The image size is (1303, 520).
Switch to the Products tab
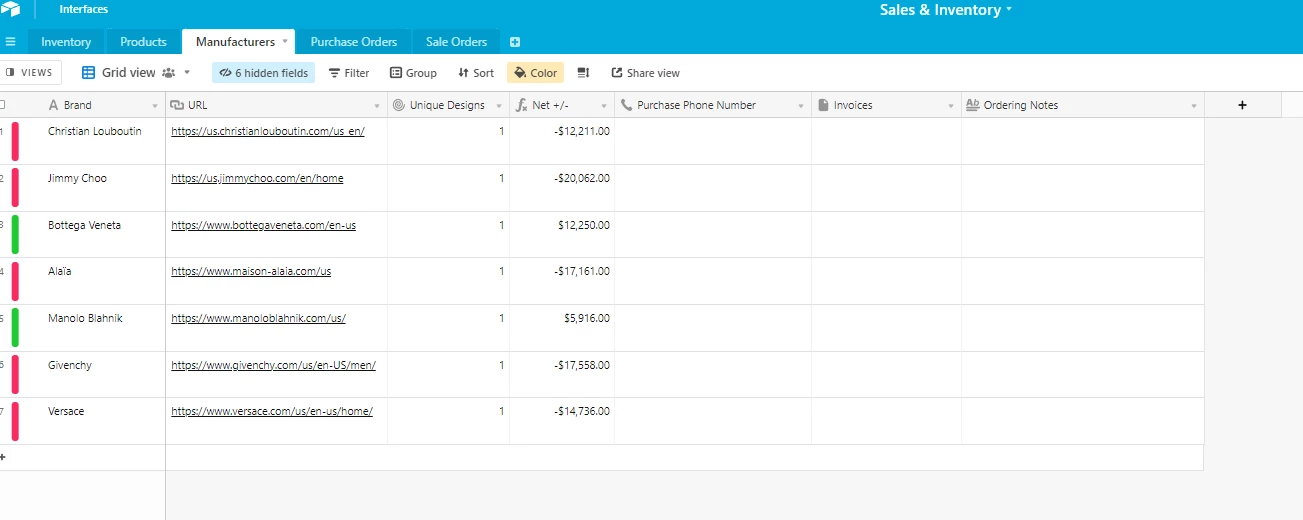(143, 42)
